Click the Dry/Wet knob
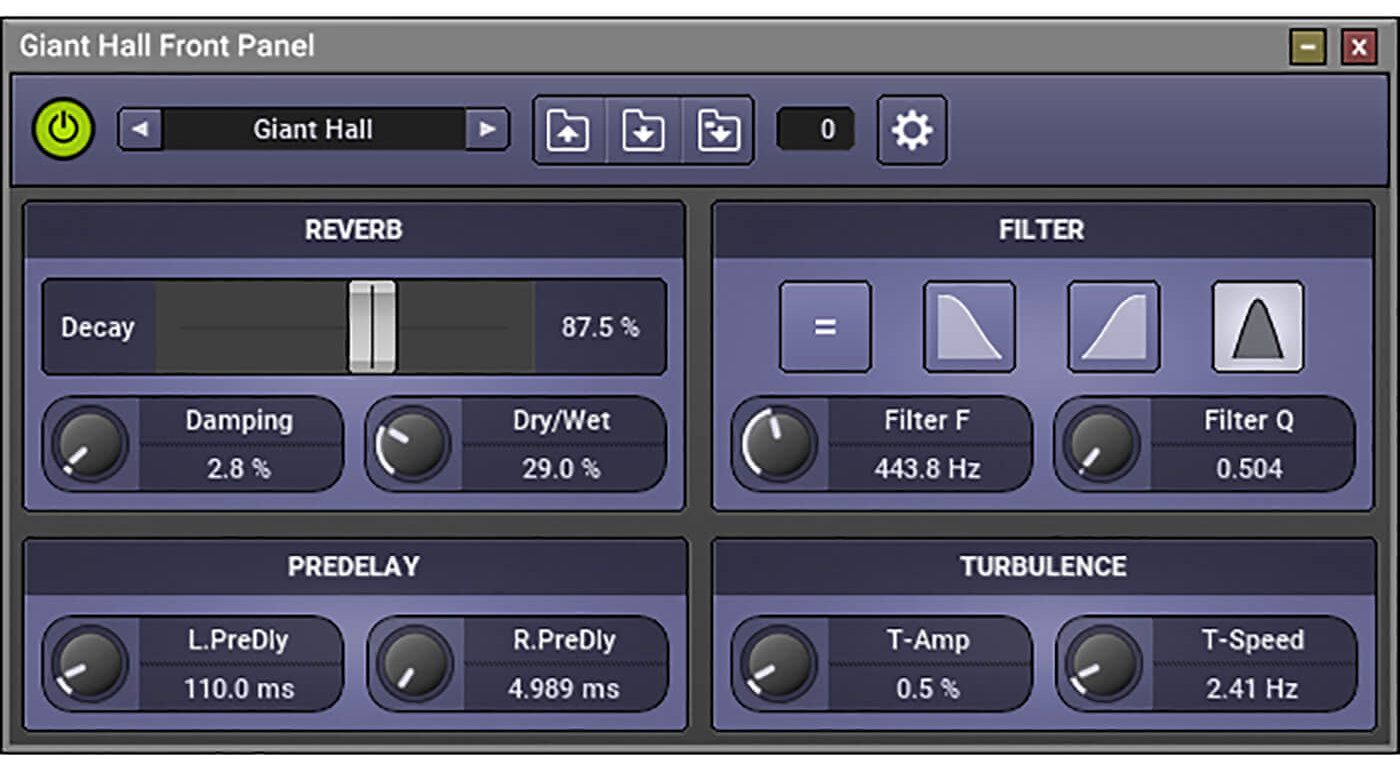The height and width of the screenshot is (770, 1400). pos(412,444)
